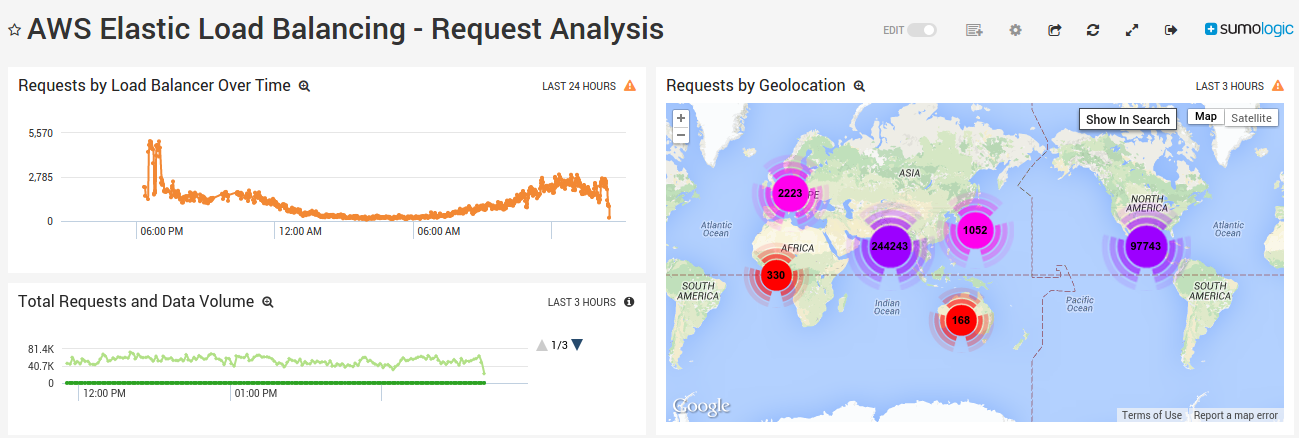Click the Sumo Logic logo

point(1247,30)
